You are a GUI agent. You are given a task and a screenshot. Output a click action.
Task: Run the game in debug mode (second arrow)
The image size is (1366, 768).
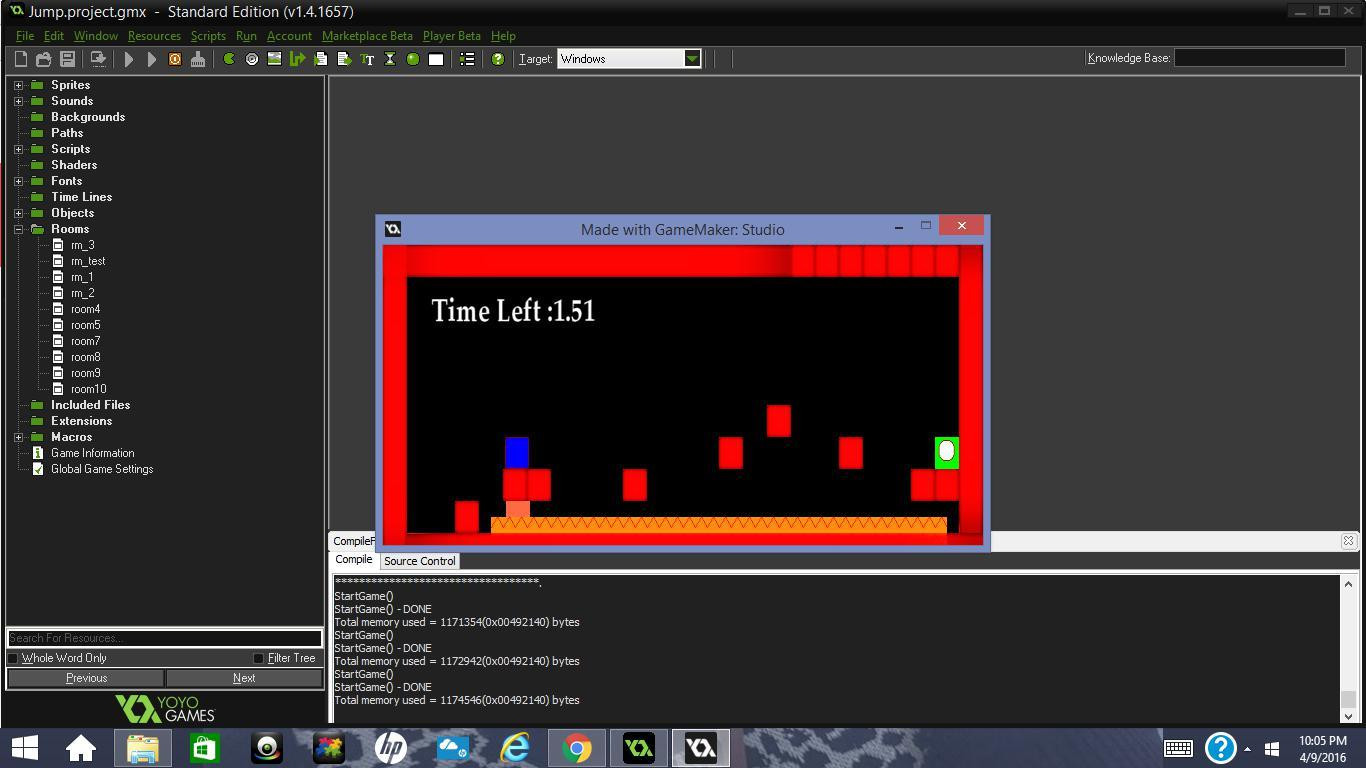coord(152,59)
